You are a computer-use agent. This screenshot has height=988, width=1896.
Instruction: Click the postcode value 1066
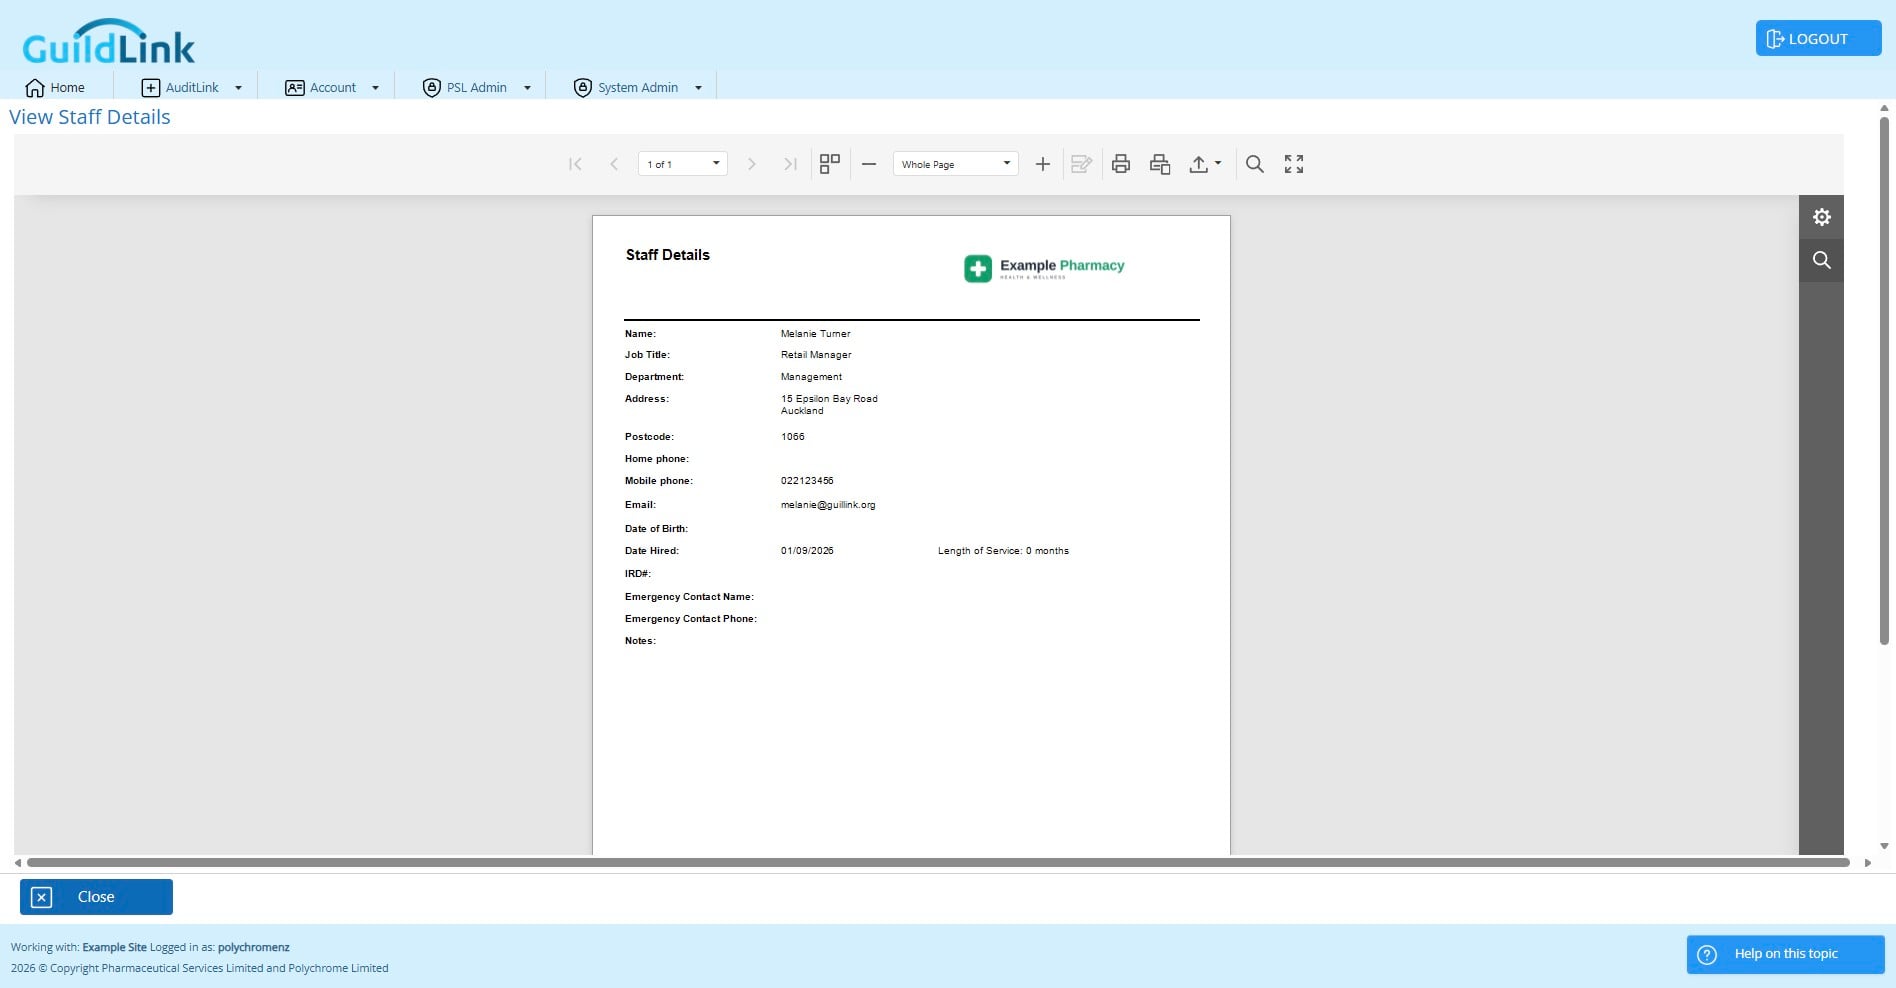coord(792,437)
